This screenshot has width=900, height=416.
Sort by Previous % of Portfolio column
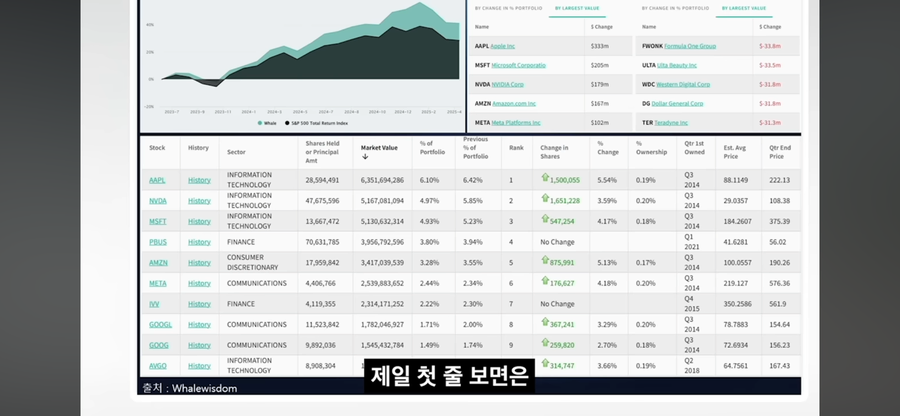point(476,148)
